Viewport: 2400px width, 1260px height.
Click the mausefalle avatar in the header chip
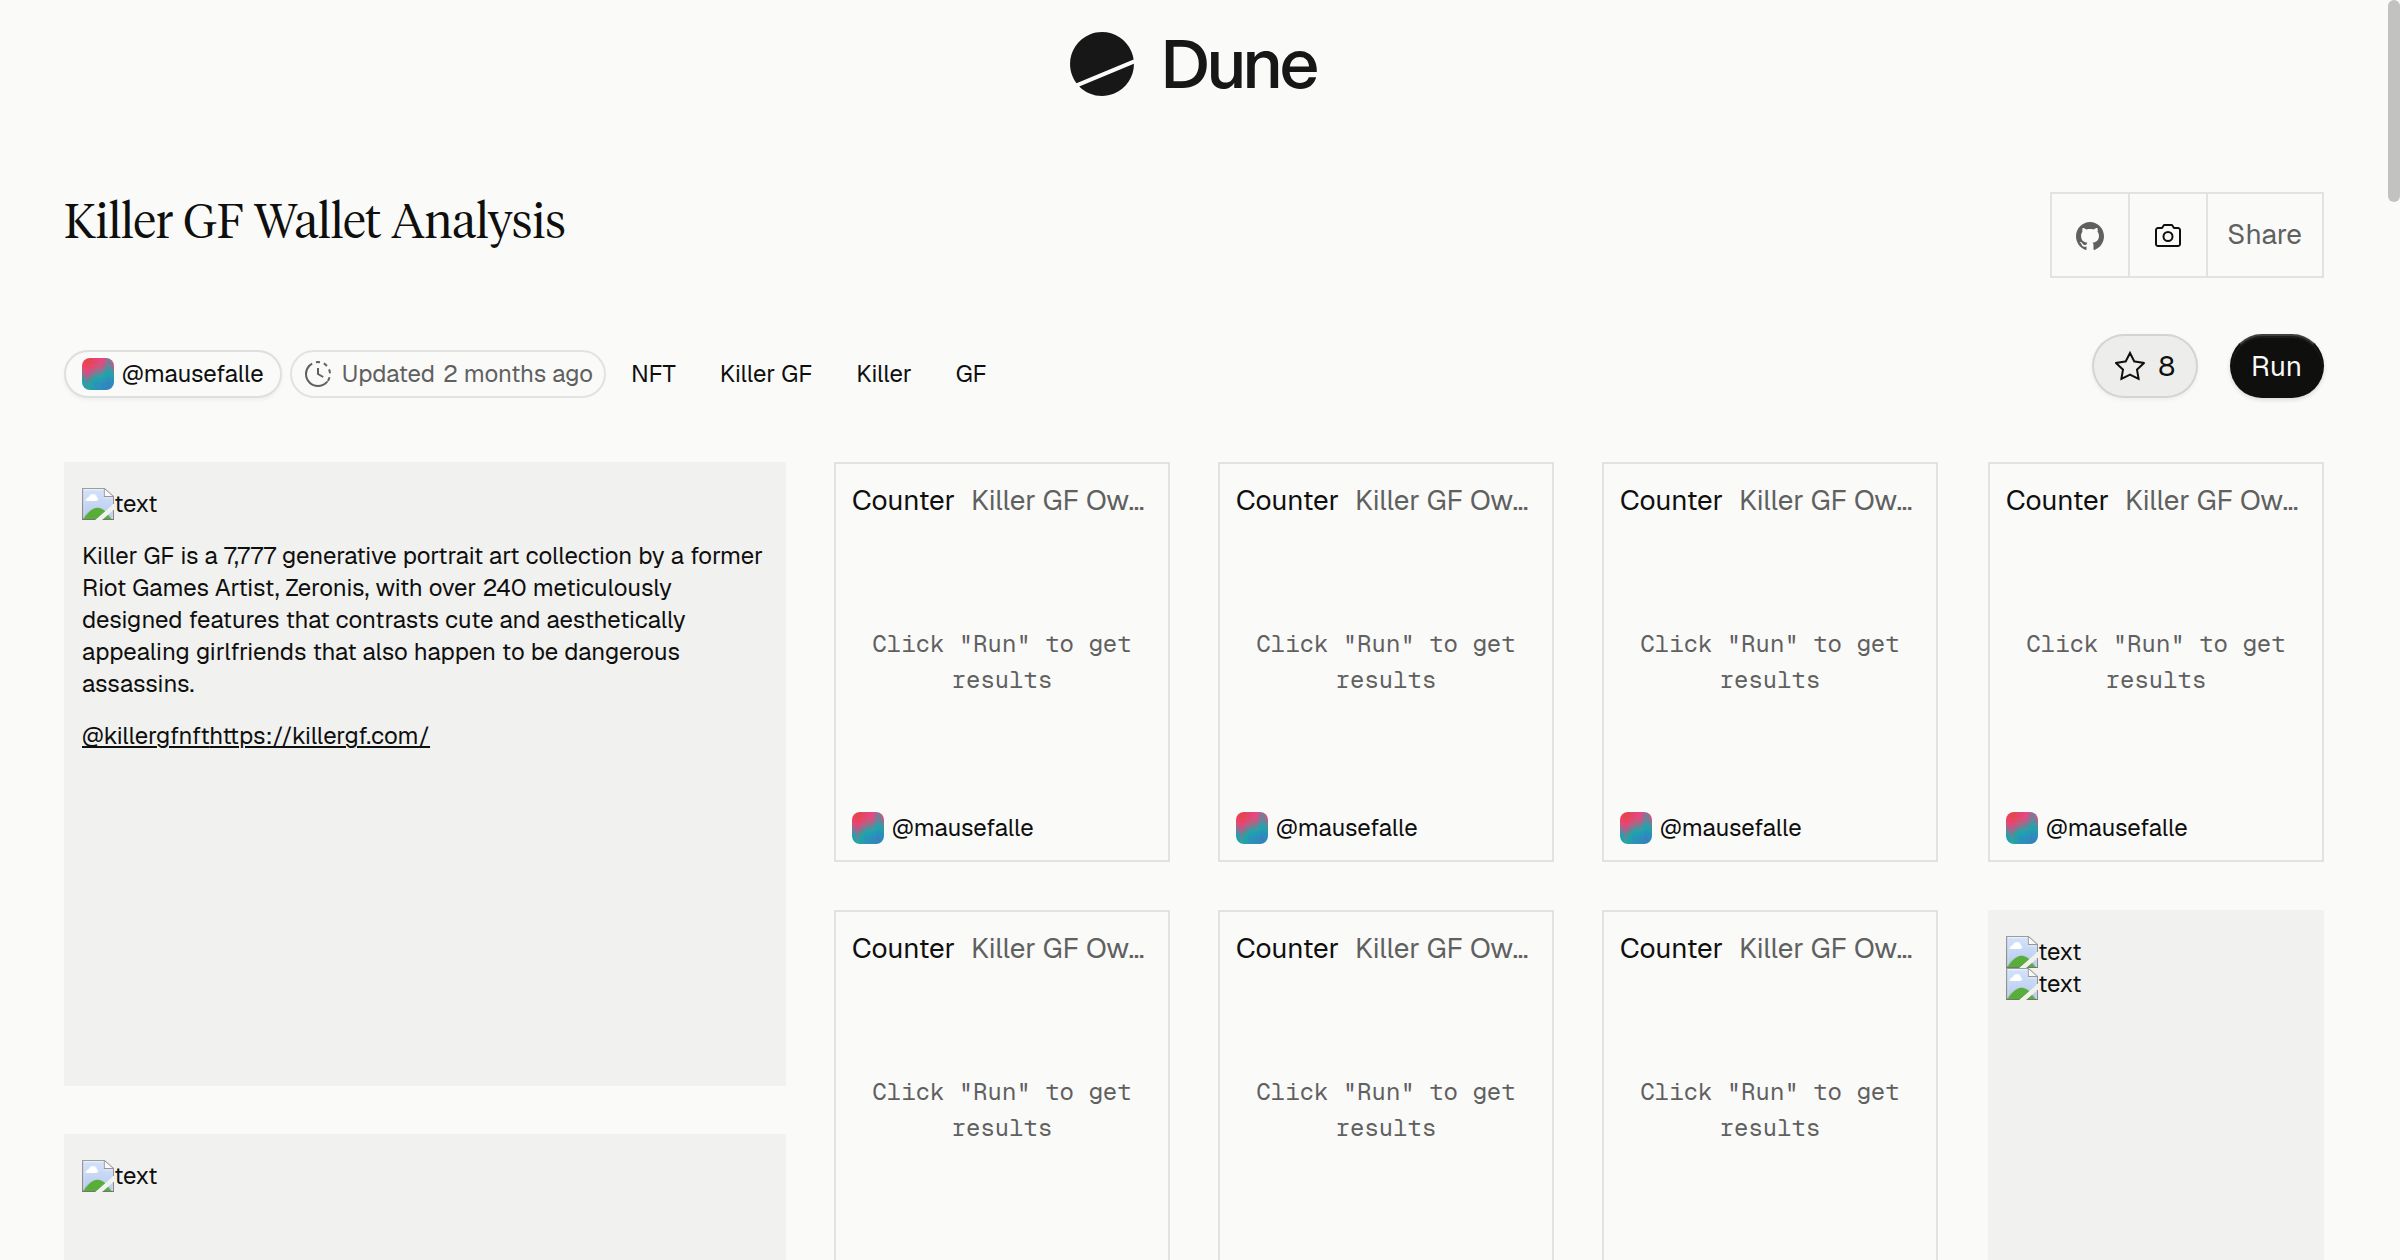pyautogui.click(x=97, y=374)
